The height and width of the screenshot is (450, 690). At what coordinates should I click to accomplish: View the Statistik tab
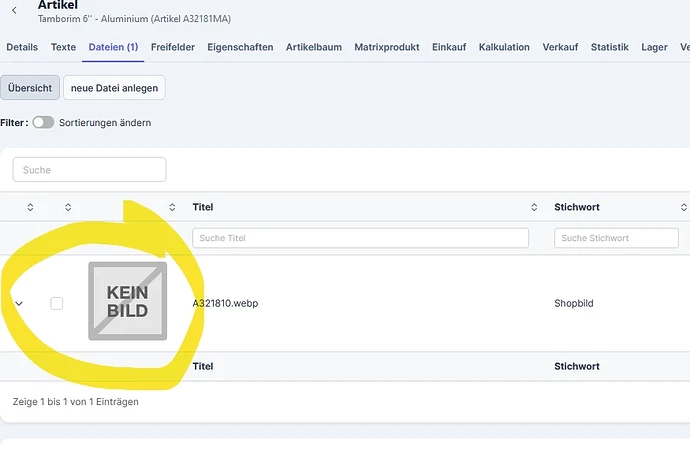(609, 47)
